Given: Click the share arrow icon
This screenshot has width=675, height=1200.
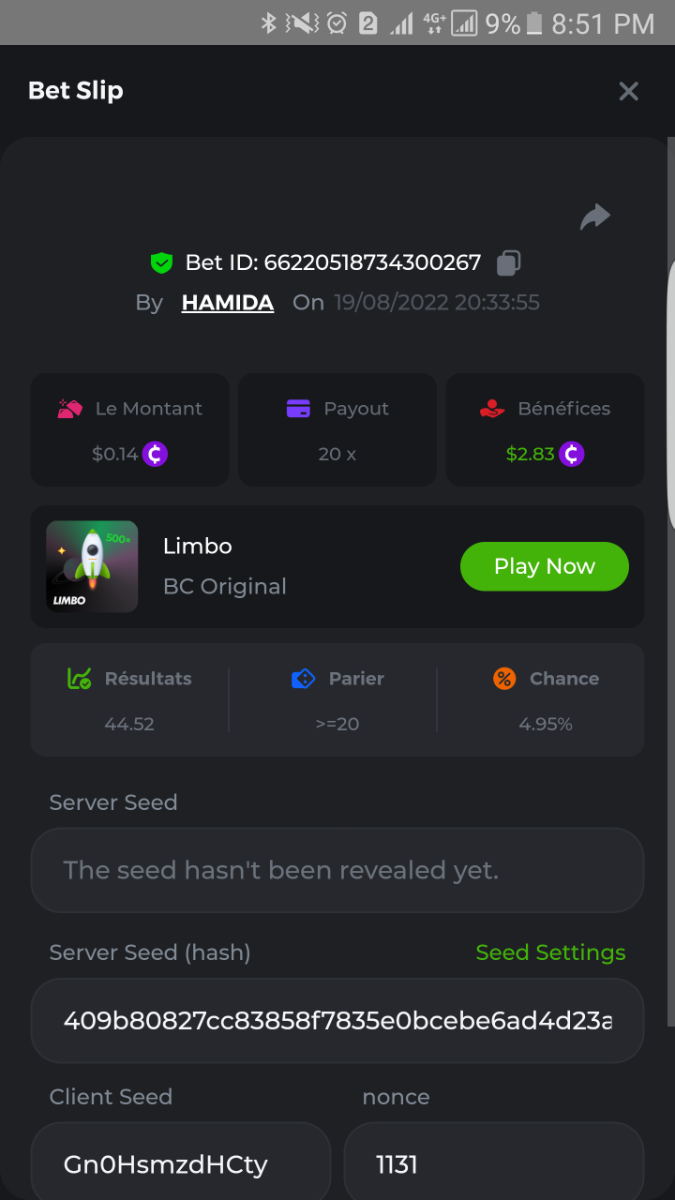Looking at the screenshot, I should (595, 217).
